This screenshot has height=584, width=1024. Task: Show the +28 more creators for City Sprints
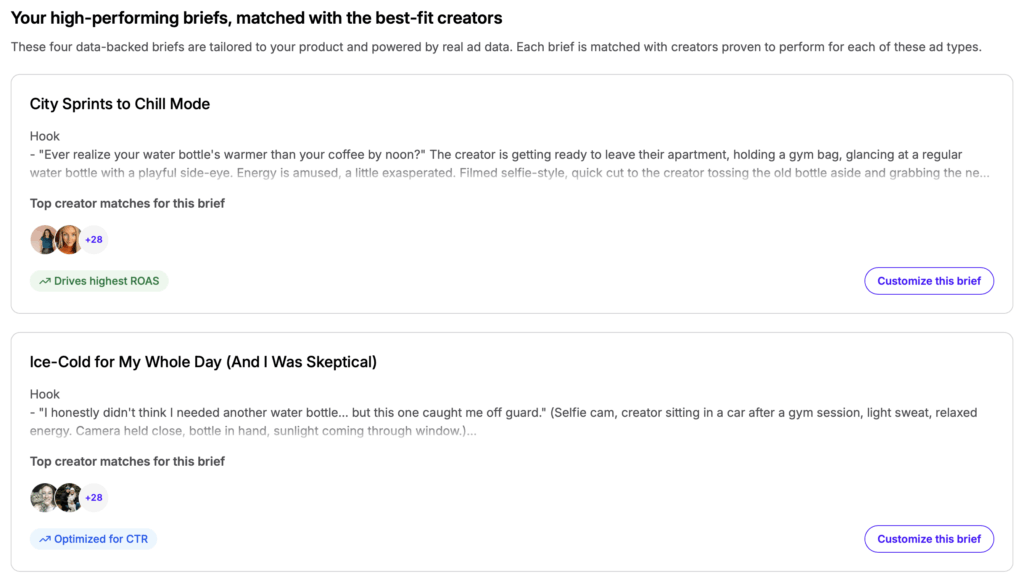[x=94, y=240]
